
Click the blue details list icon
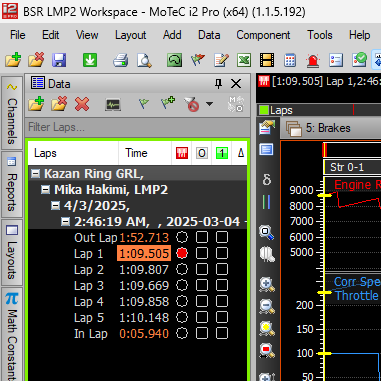pyautogui.click(x=336, y=60)
